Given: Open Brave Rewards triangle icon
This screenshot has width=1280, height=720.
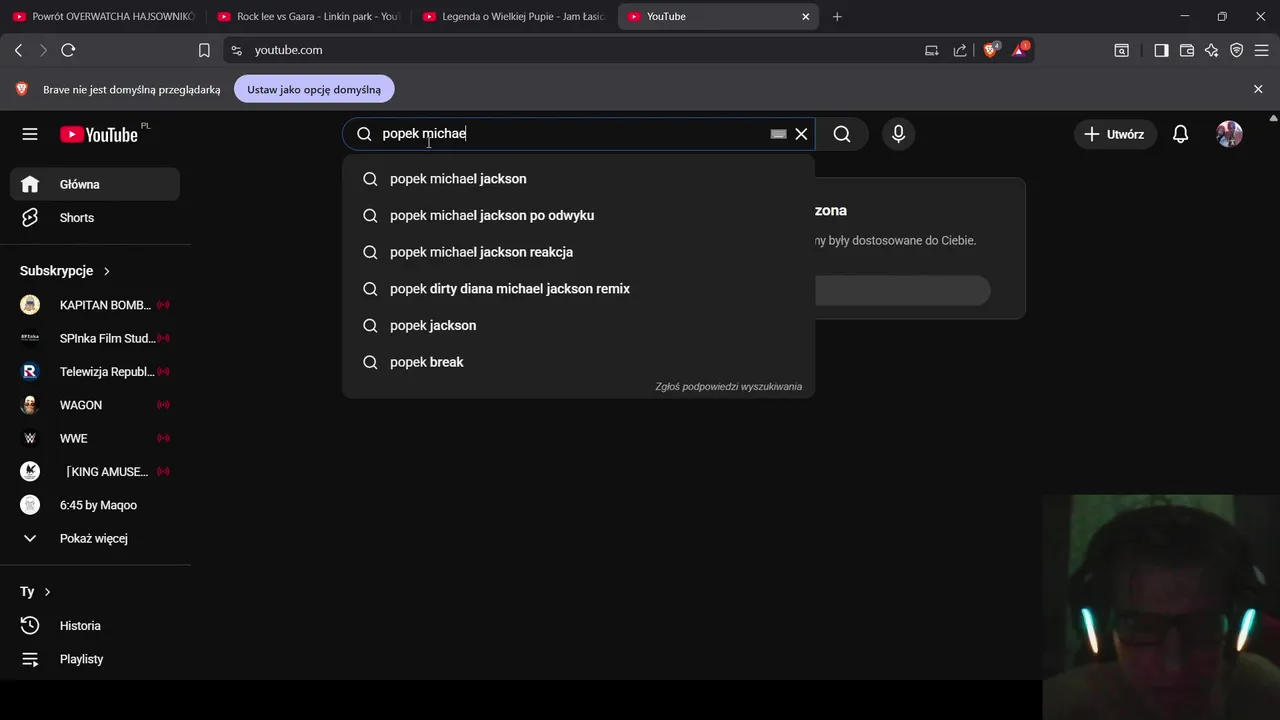Looking at the screenshot, I should (1019, 50).
